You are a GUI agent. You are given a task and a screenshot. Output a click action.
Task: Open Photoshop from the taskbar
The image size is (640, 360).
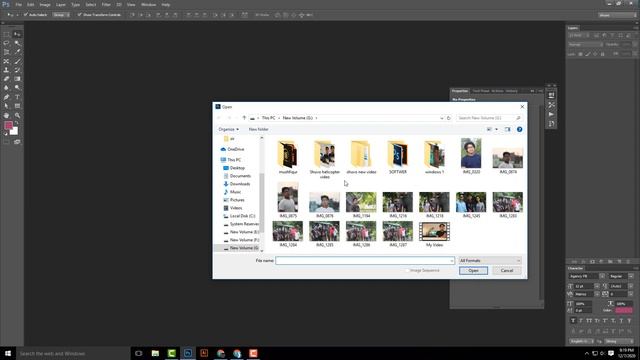[x=188, y=353]
